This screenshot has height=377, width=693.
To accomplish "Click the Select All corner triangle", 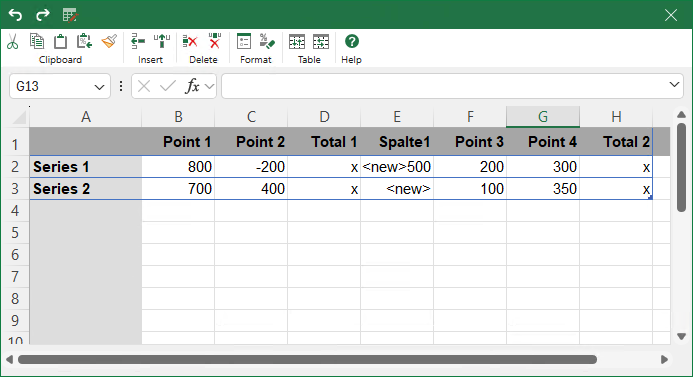I will (x=19, y=117).
